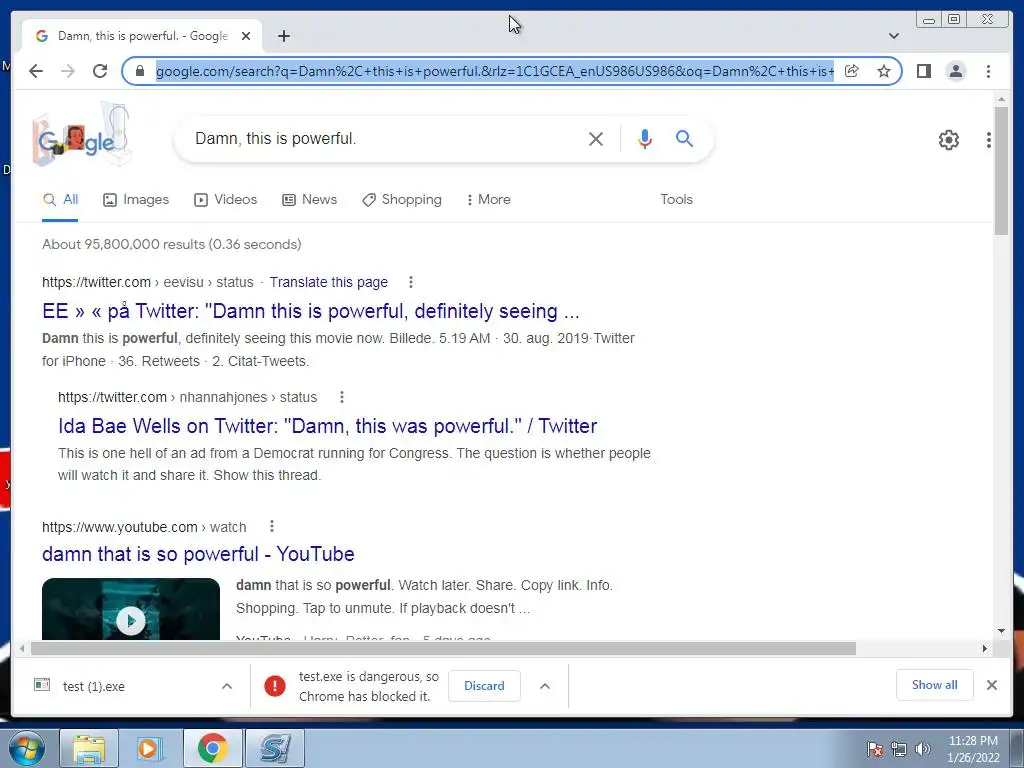
Task: Click the forward navigation arrow
Action: 68,71
